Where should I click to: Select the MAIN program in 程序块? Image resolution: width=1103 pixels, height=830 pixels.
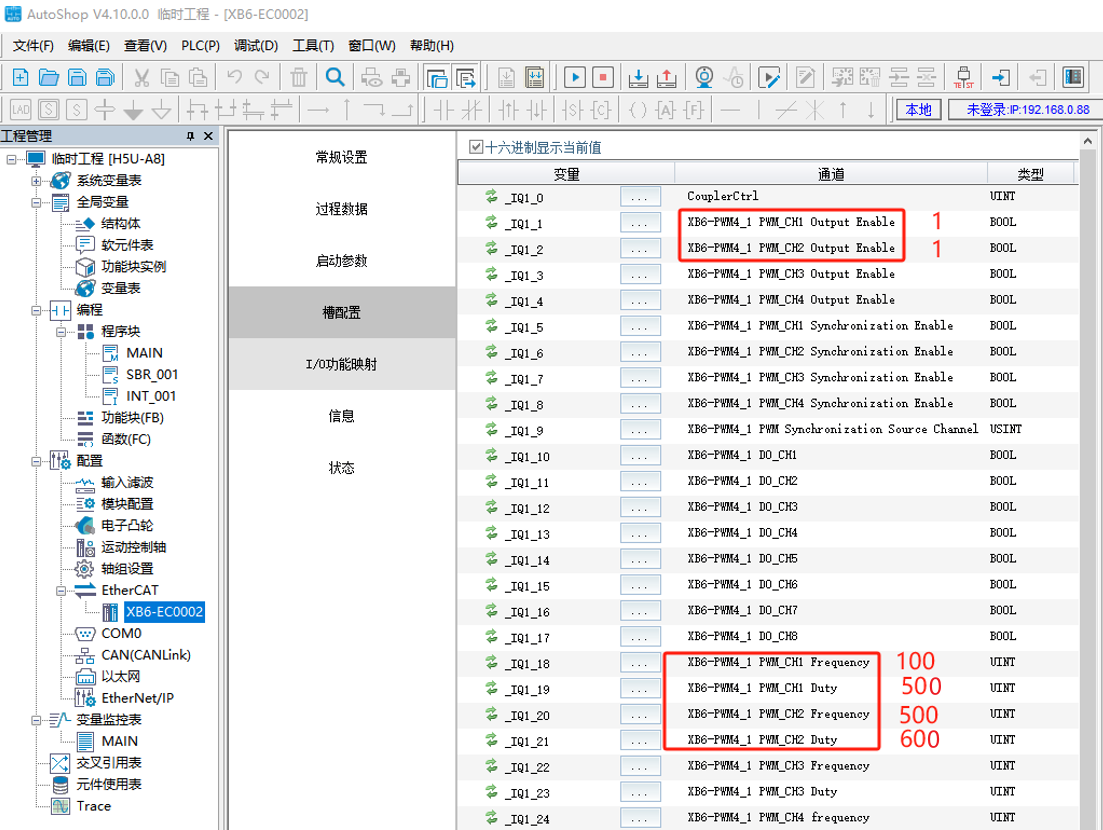pyautogui.click(x=144, y=353)
